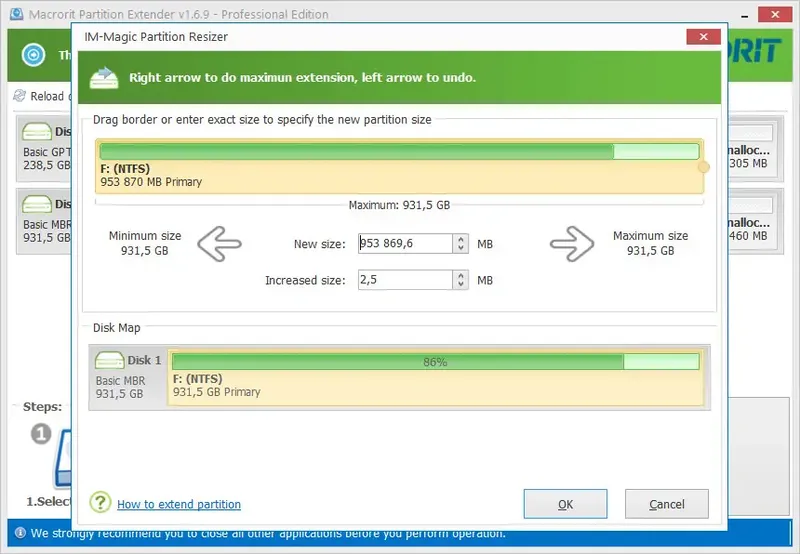Open How to extend partition link
Viewport: 800px width, 554px height.
pyautogui.click(x=179, y=504)
